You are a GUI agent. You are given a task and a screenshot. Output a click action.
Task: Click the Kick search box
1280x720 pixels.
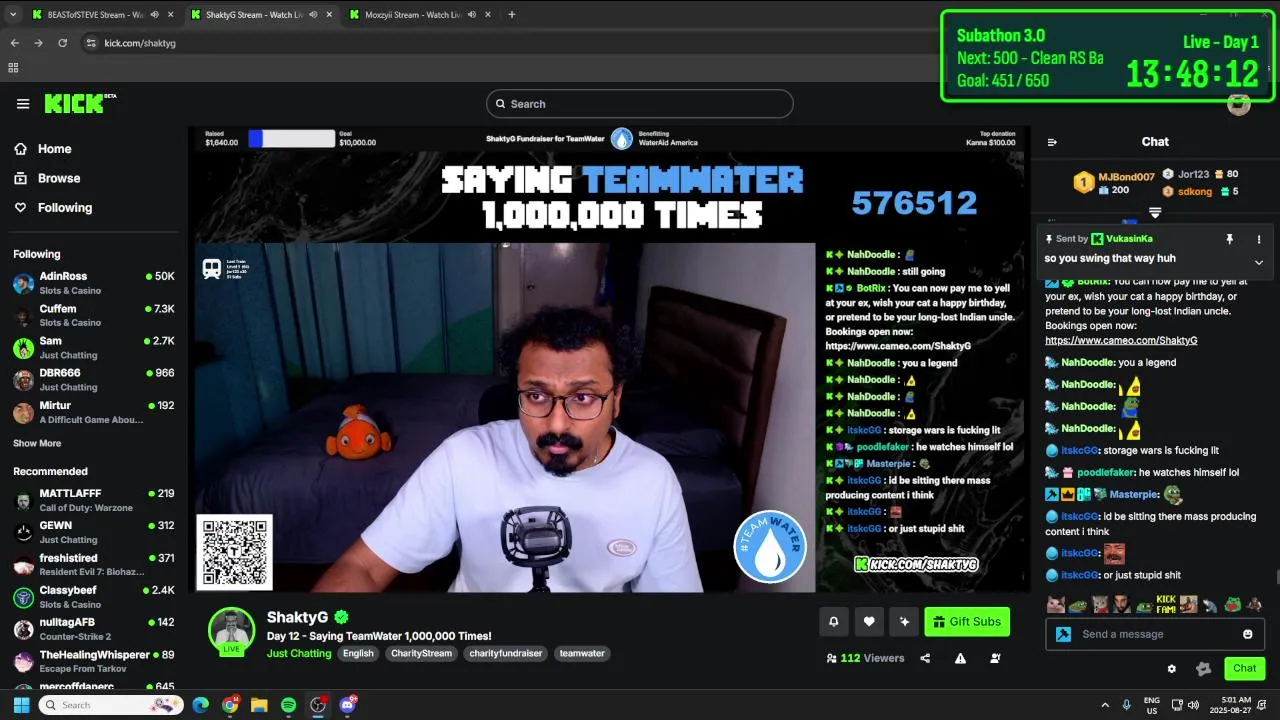point(640,104)
